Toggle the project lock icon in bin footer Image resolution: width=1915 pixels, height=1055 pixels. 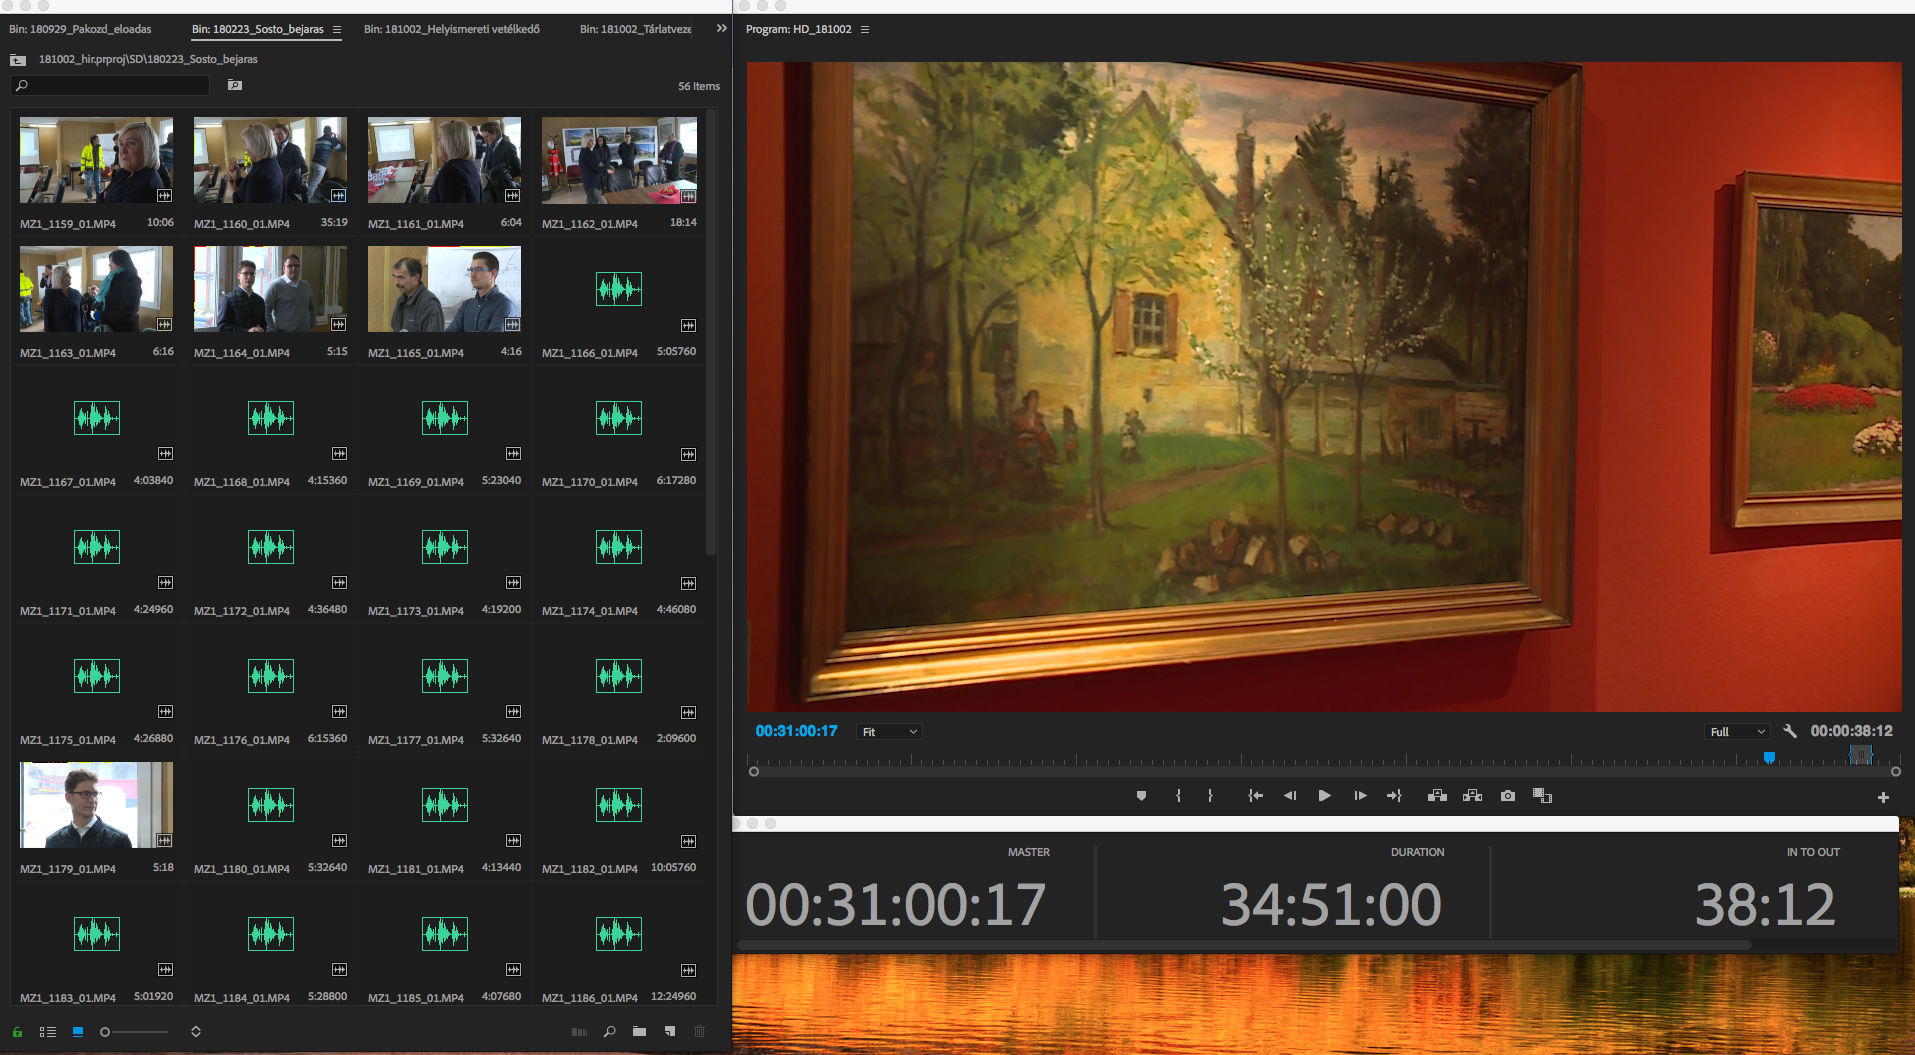point(17,1032)
